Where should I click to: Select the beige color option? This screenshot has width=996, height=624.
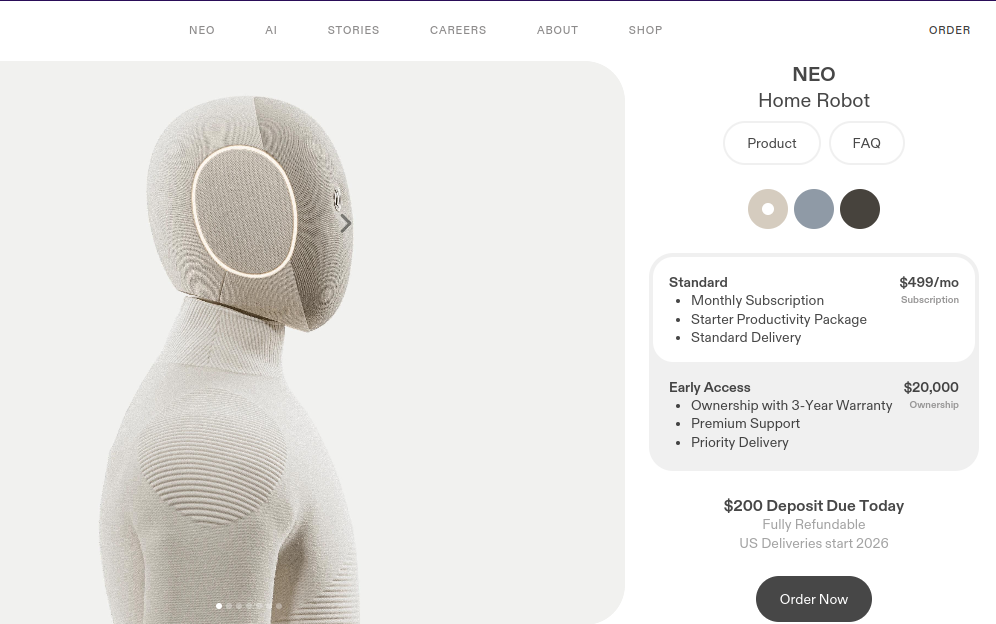(x=768, y=209)
